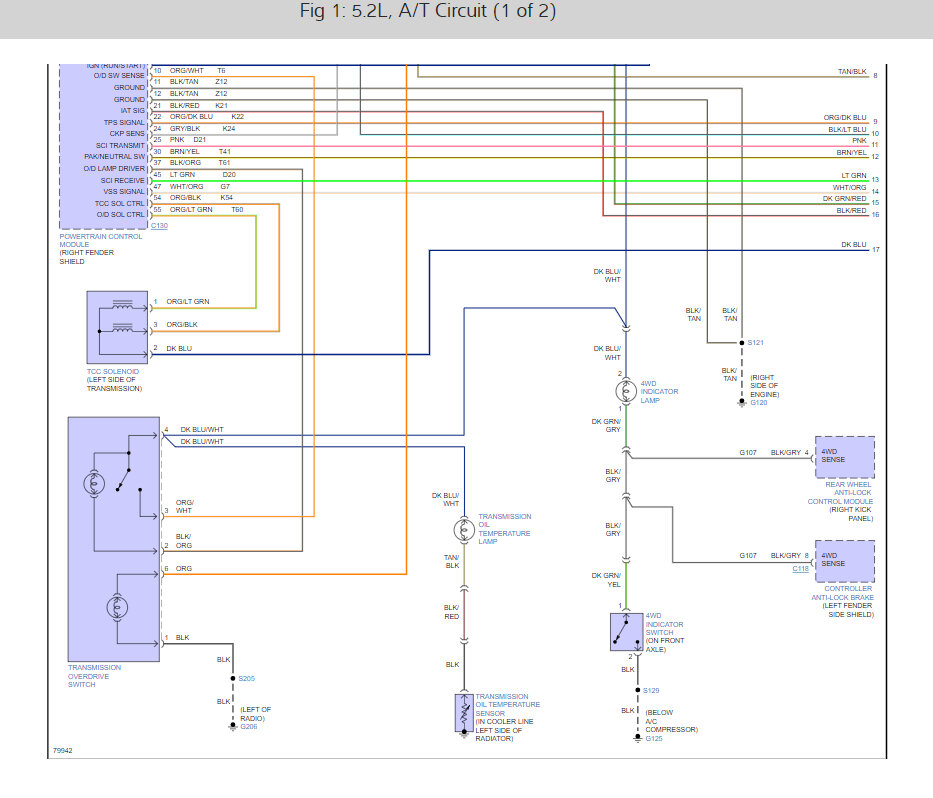The image size is (933, 798).
Task: Open the G125 ground label link
Action: [x=654, y=738]
